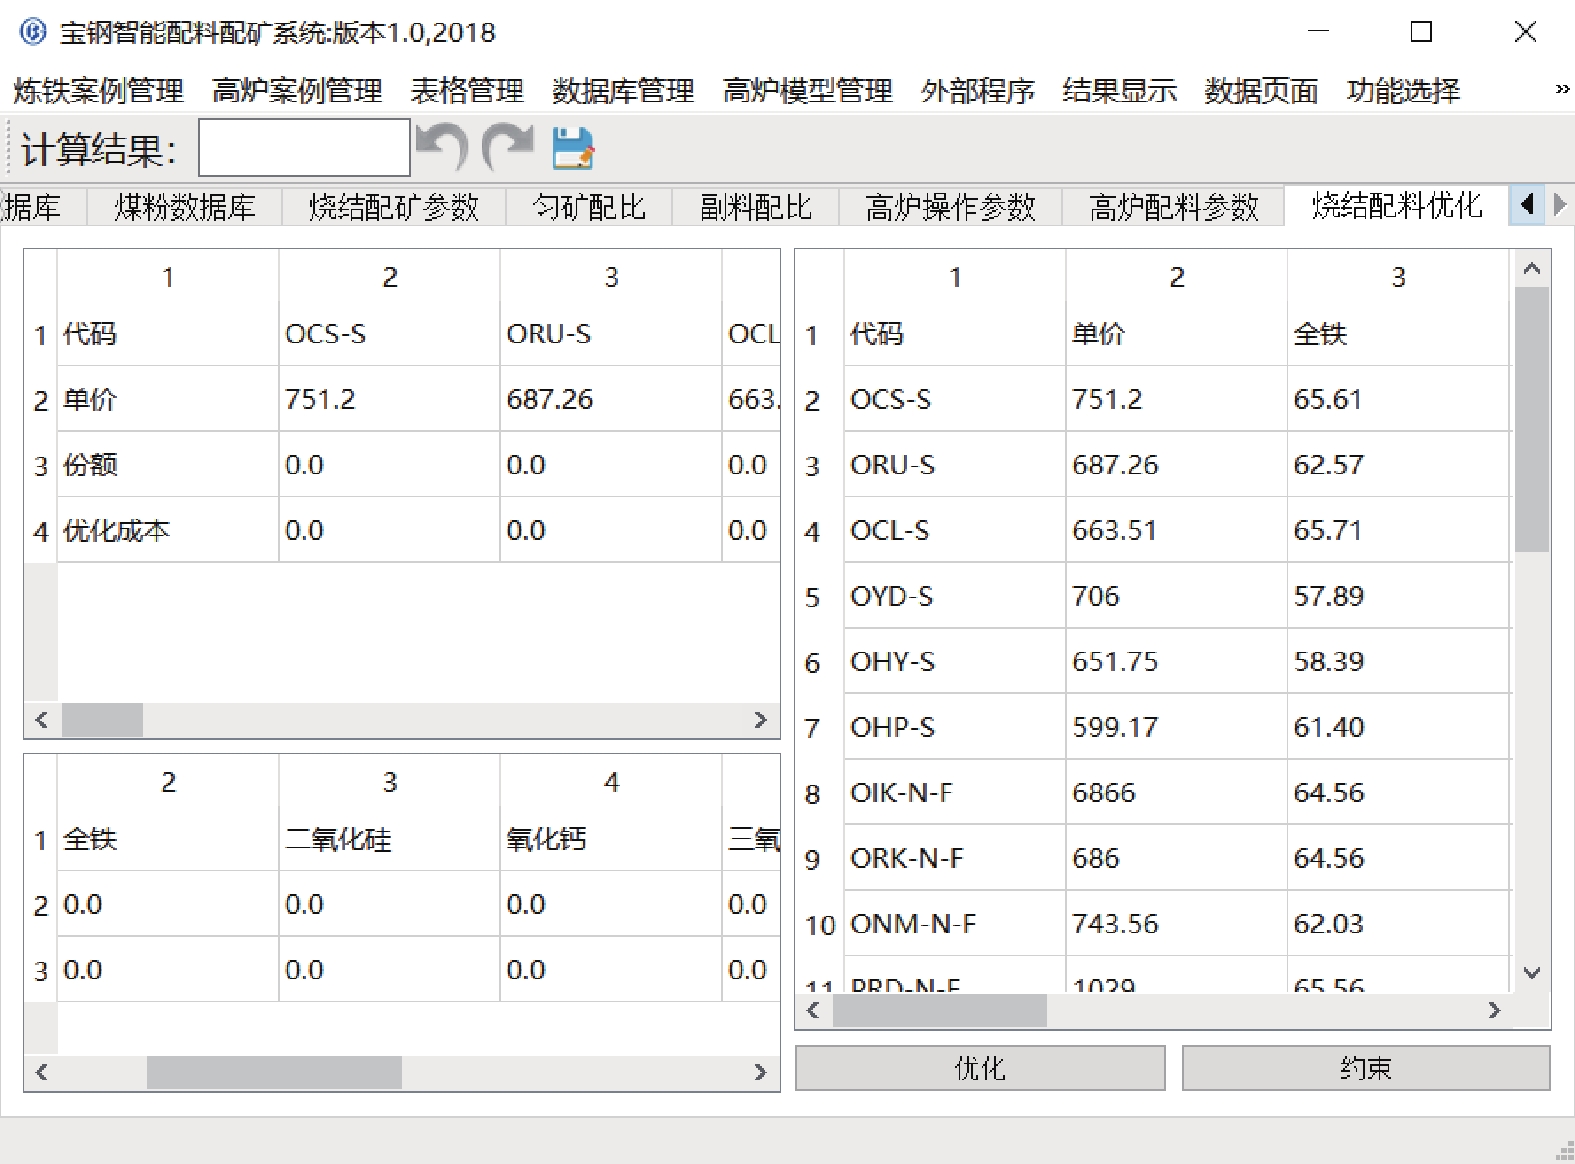Select row header 5 in right table
This screenshot has height=1164, width=1575.
pos(820,596)
